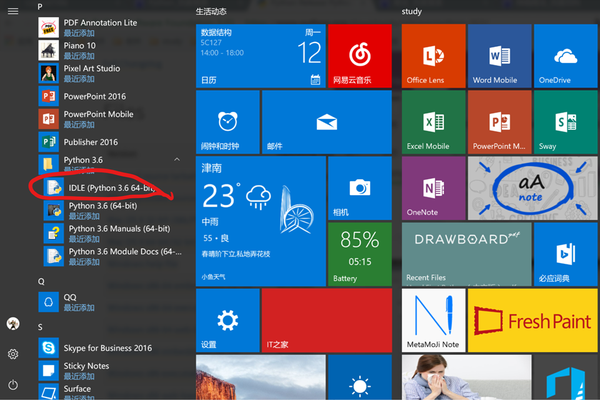Select the 生活动态 group header

click(x=211, y=11)
